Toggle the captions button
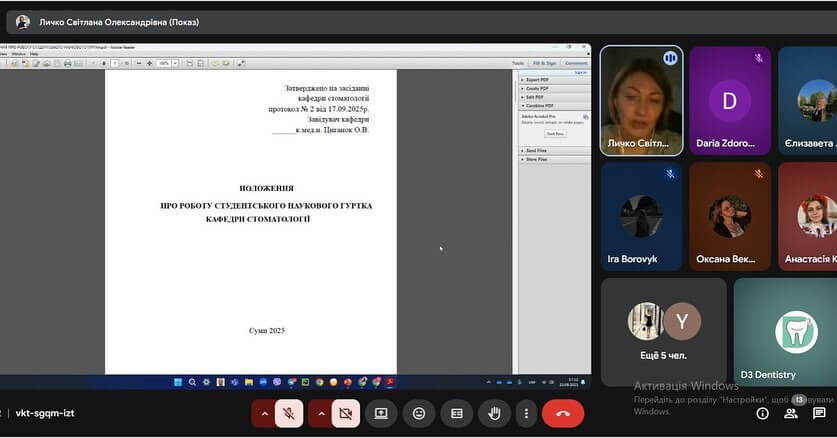This screenshot has height=438, width=837. tap(456, 413)
